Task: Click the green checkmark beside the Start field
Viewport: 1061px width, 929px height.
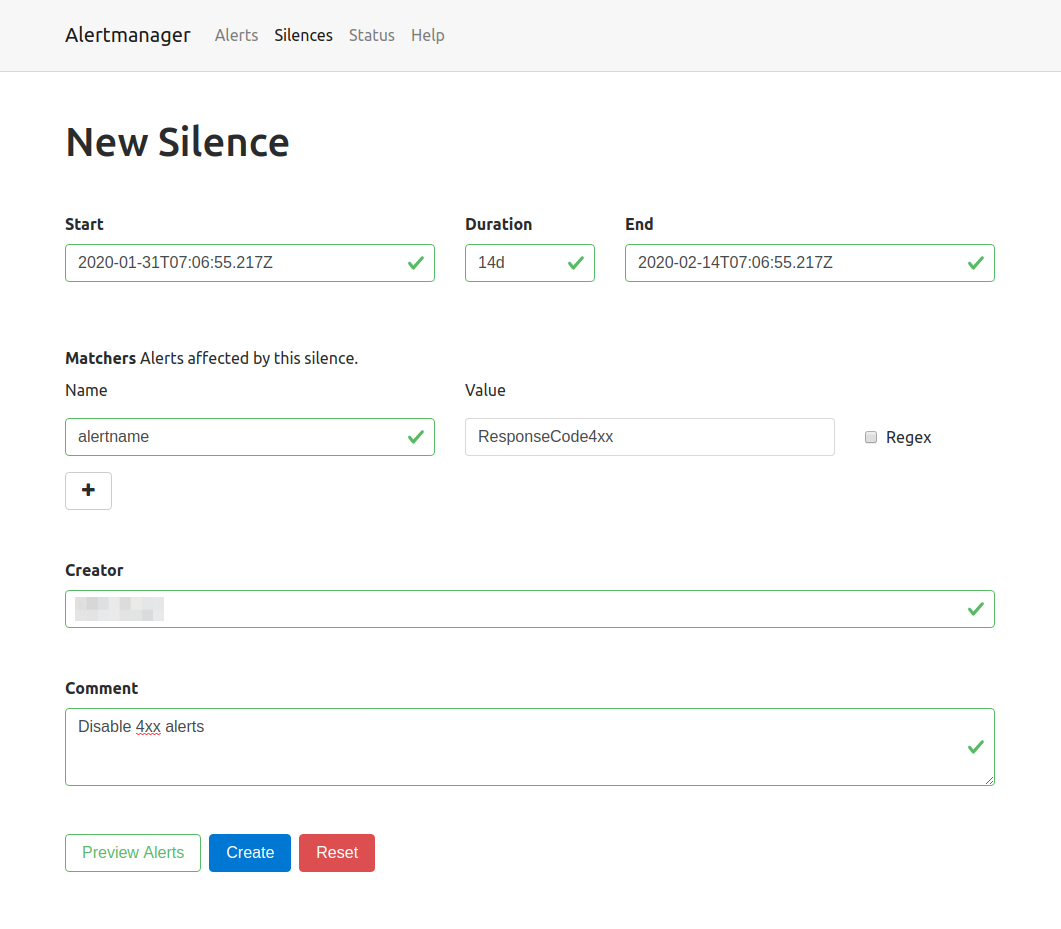Action: pyautogui.click(x=415, y=263)
